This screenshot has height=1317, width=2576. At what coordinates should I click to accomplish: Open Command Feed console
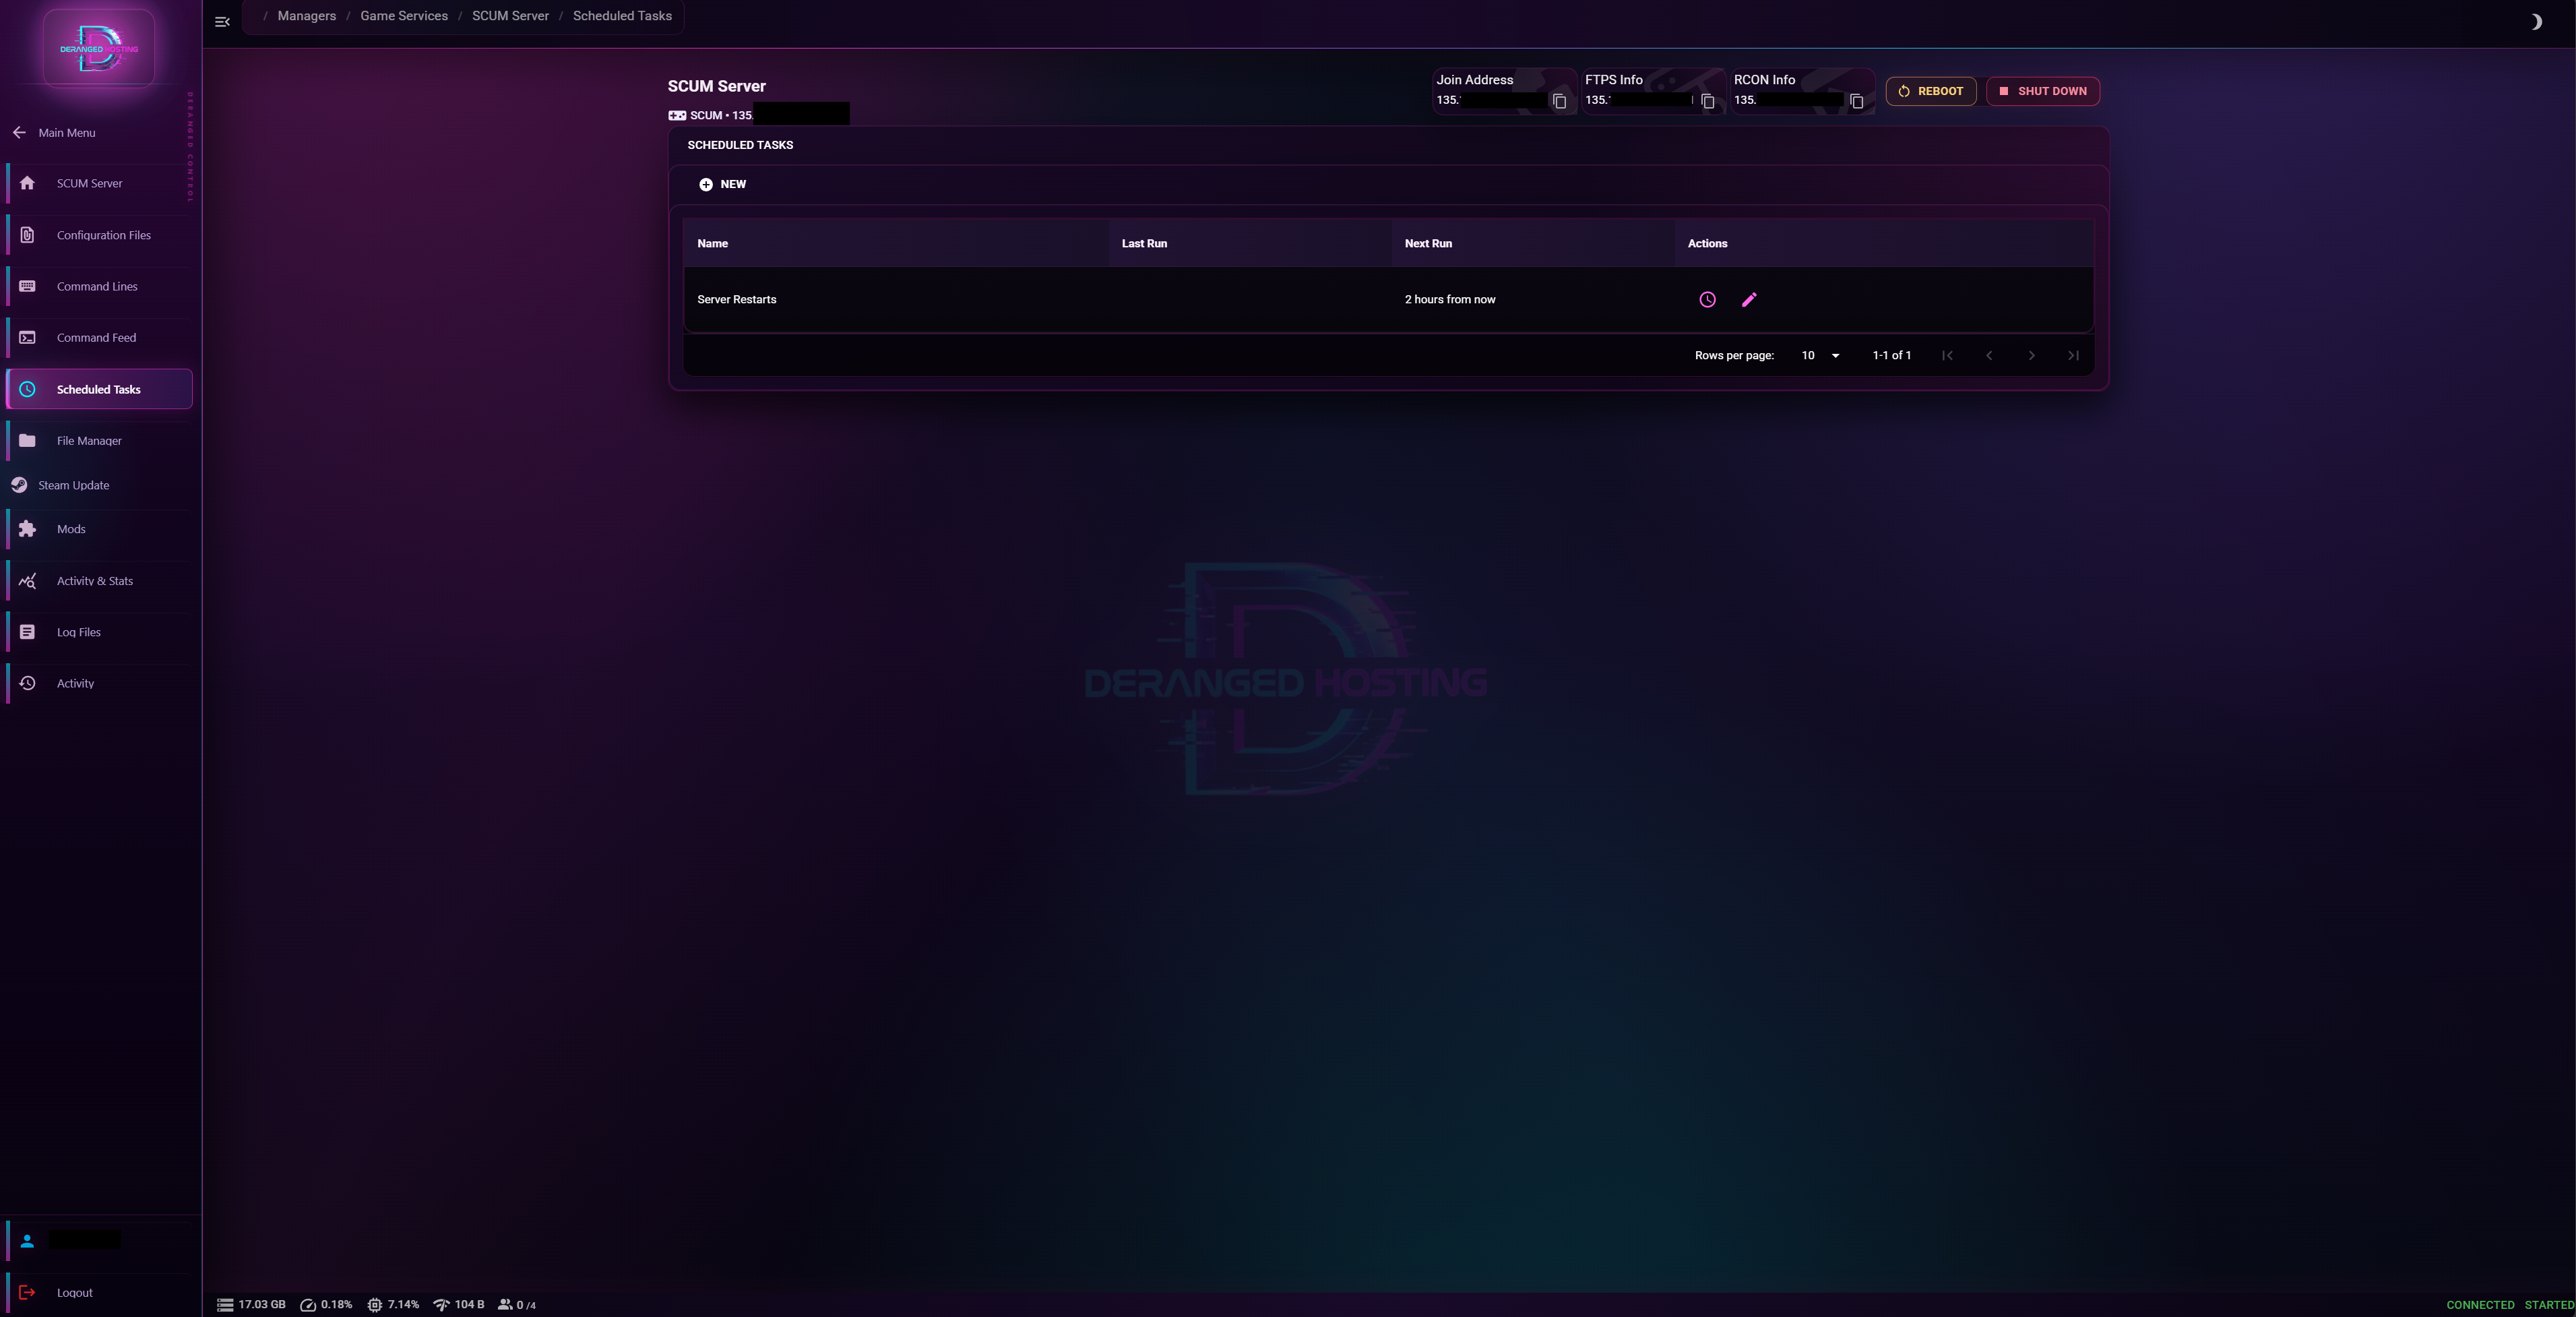coord(99,338)
